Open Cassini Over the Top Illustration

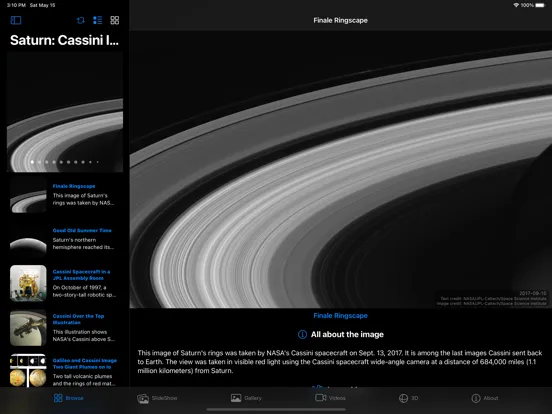(x=78, y=319)
